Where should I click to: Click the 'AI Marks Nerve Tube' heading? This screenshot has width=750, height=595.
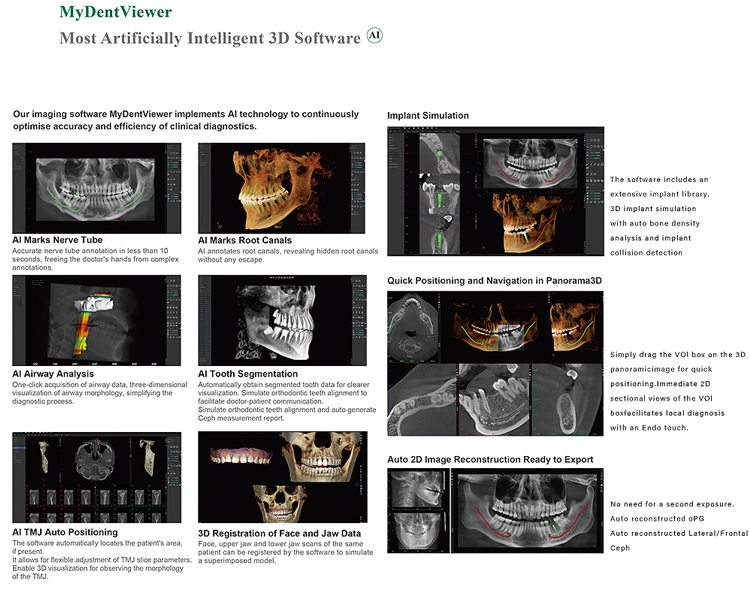point(57,240)
